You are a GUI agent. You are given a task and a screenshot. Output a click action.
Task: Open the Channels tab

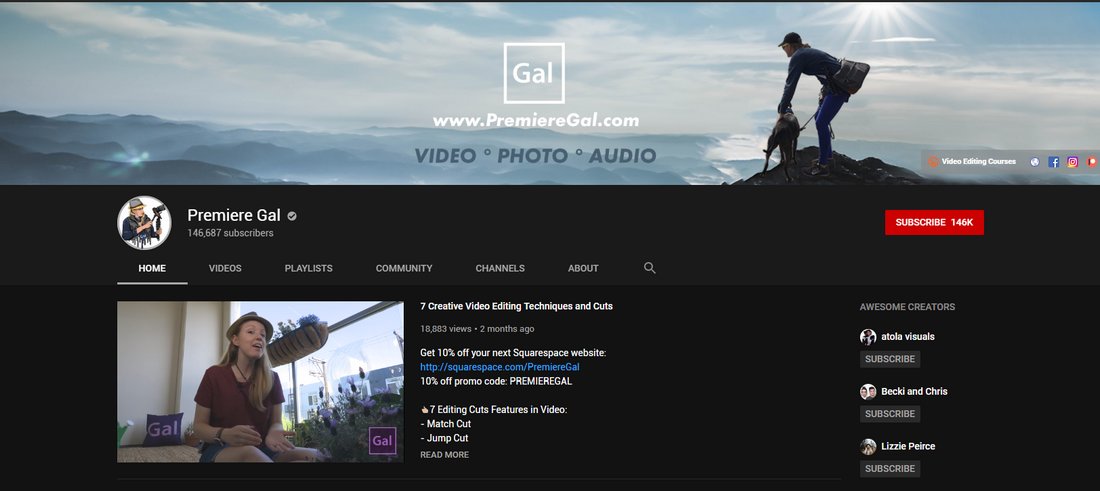pyautogui.click(x=500, y=268)
